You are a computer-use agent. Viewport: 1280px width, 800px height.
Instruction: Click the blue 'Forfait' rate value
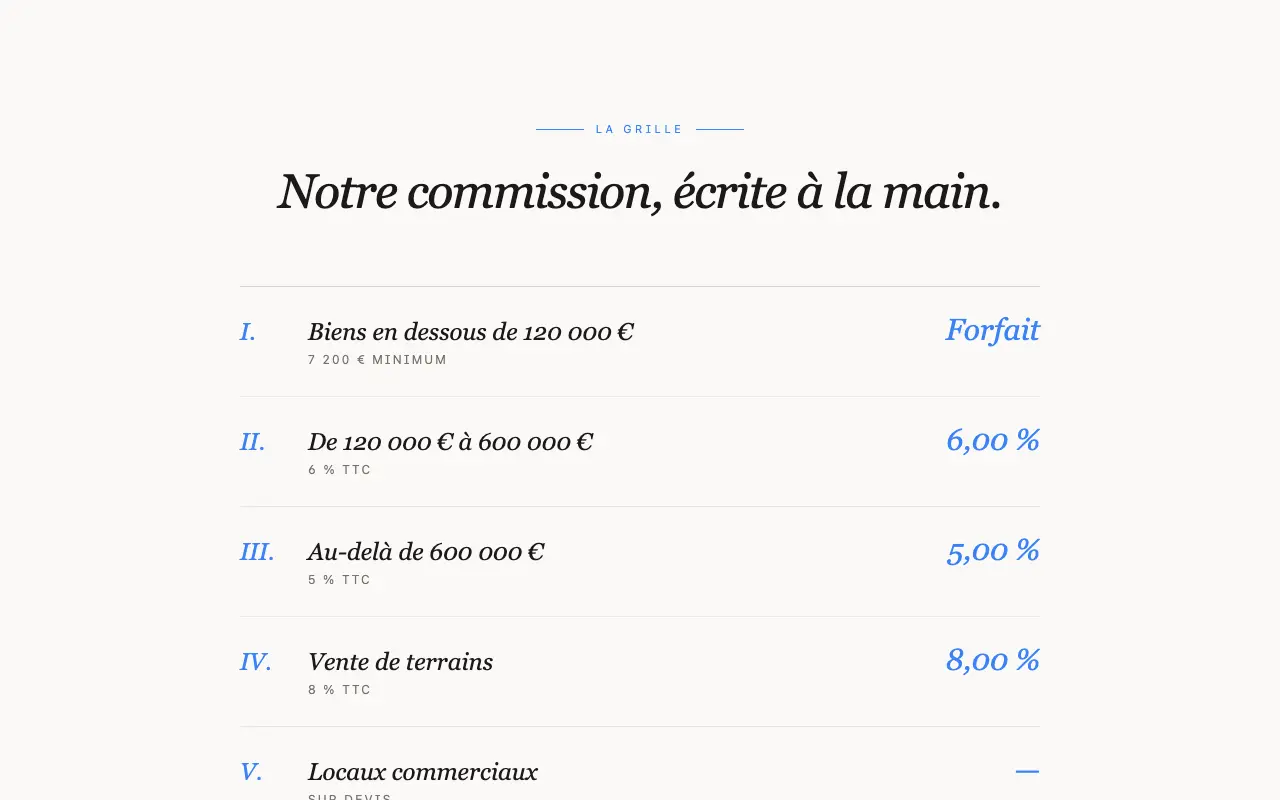[x=993, y=330]
